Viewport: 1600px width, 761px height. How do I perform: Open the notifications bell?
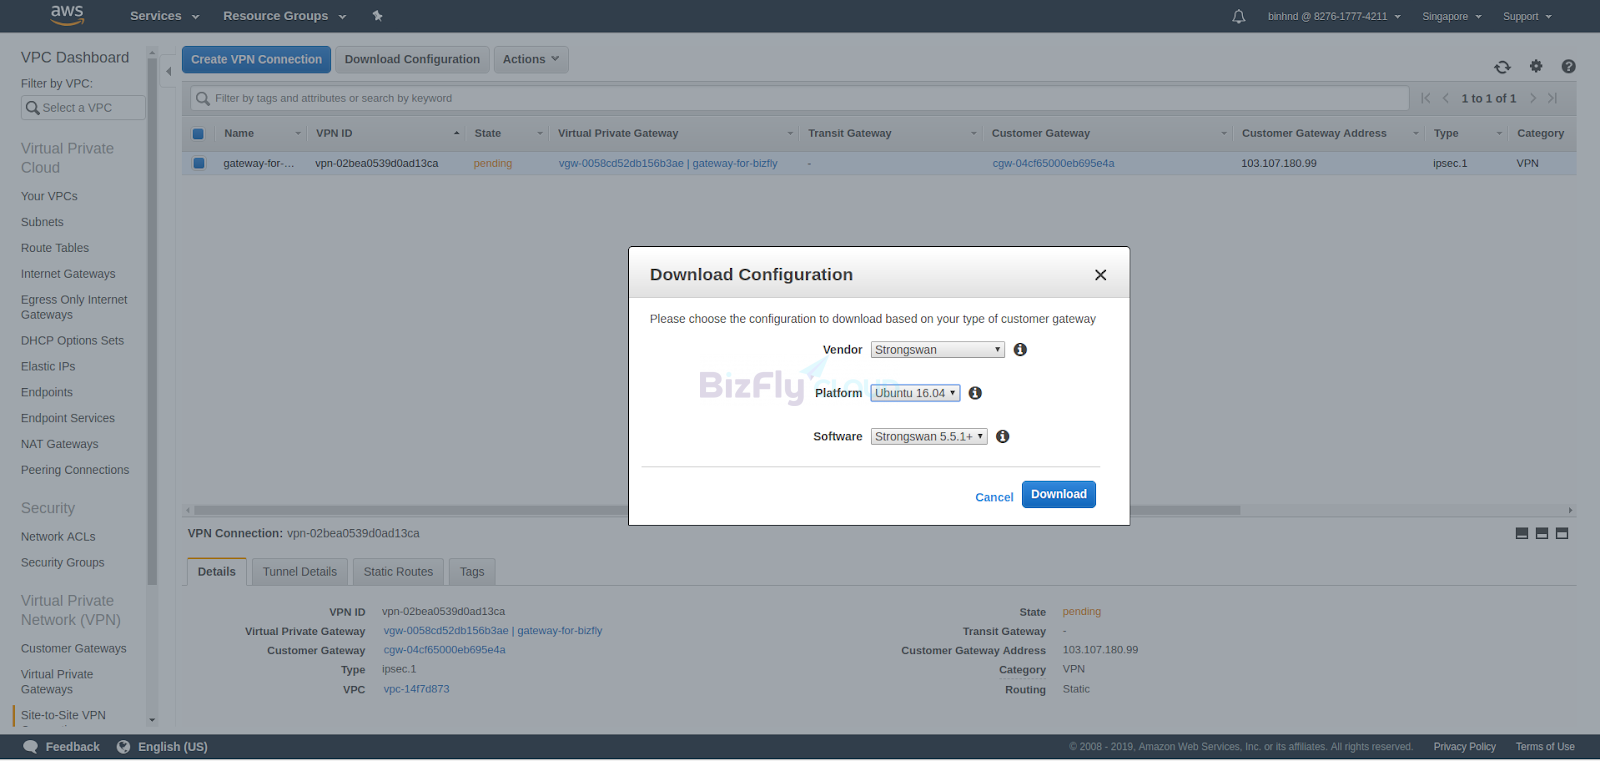click(x=1238, y=16)
